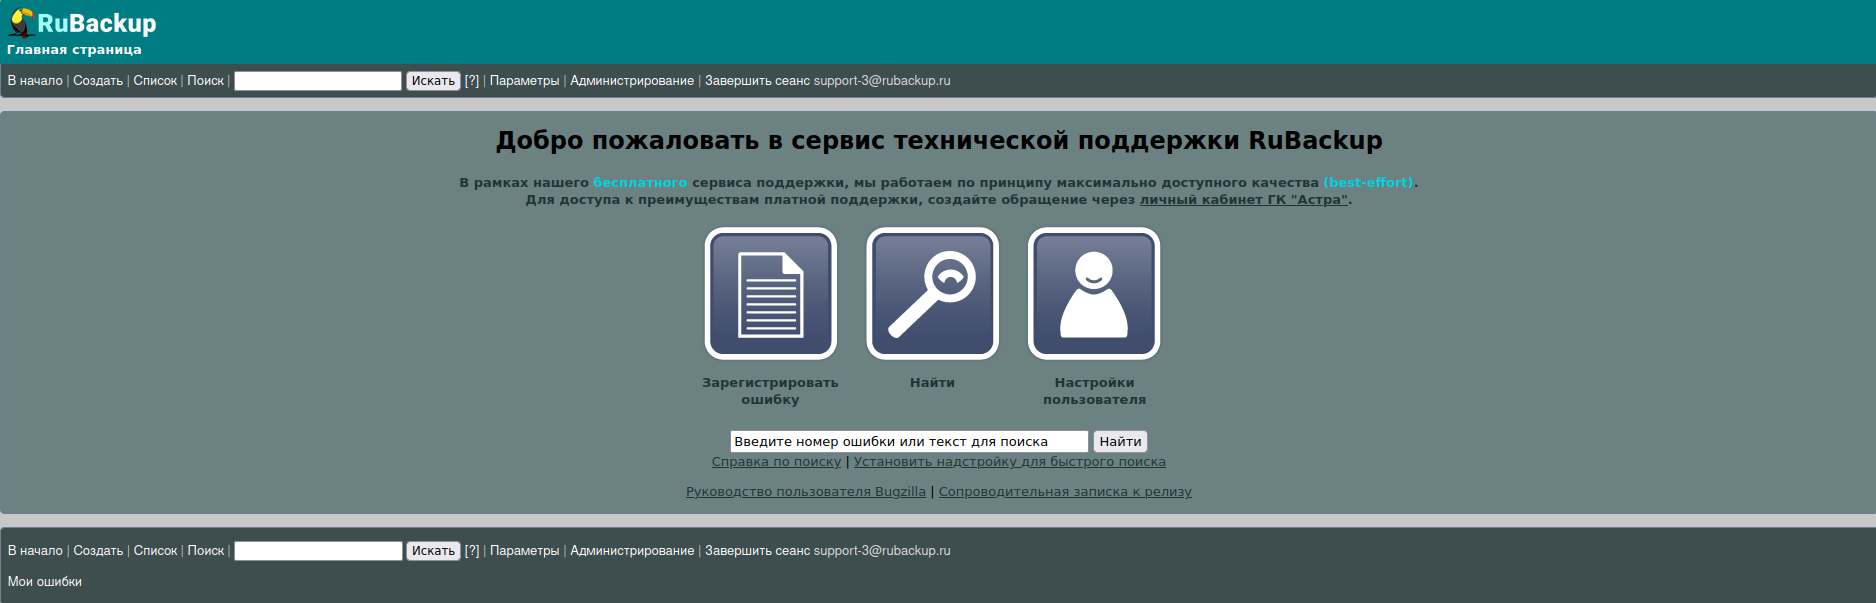Click the 'Искать' button in the bottom bar
Viewport: 1876px width, 603px height.
433,551
